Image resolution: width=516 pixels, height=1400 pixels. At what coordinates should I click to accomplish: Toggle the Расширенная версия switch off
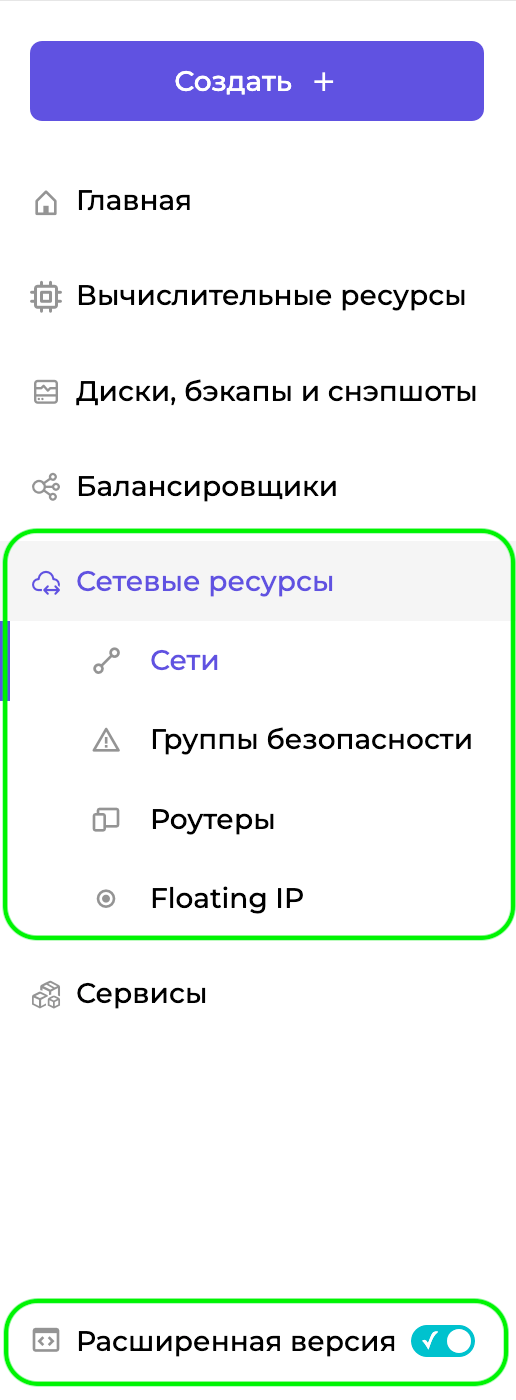(443, 1341)
